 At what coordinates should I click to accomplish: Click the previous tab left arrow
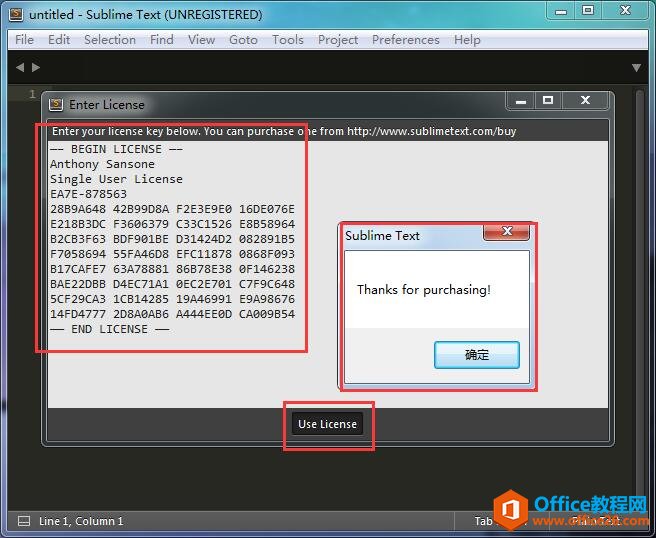20,67
